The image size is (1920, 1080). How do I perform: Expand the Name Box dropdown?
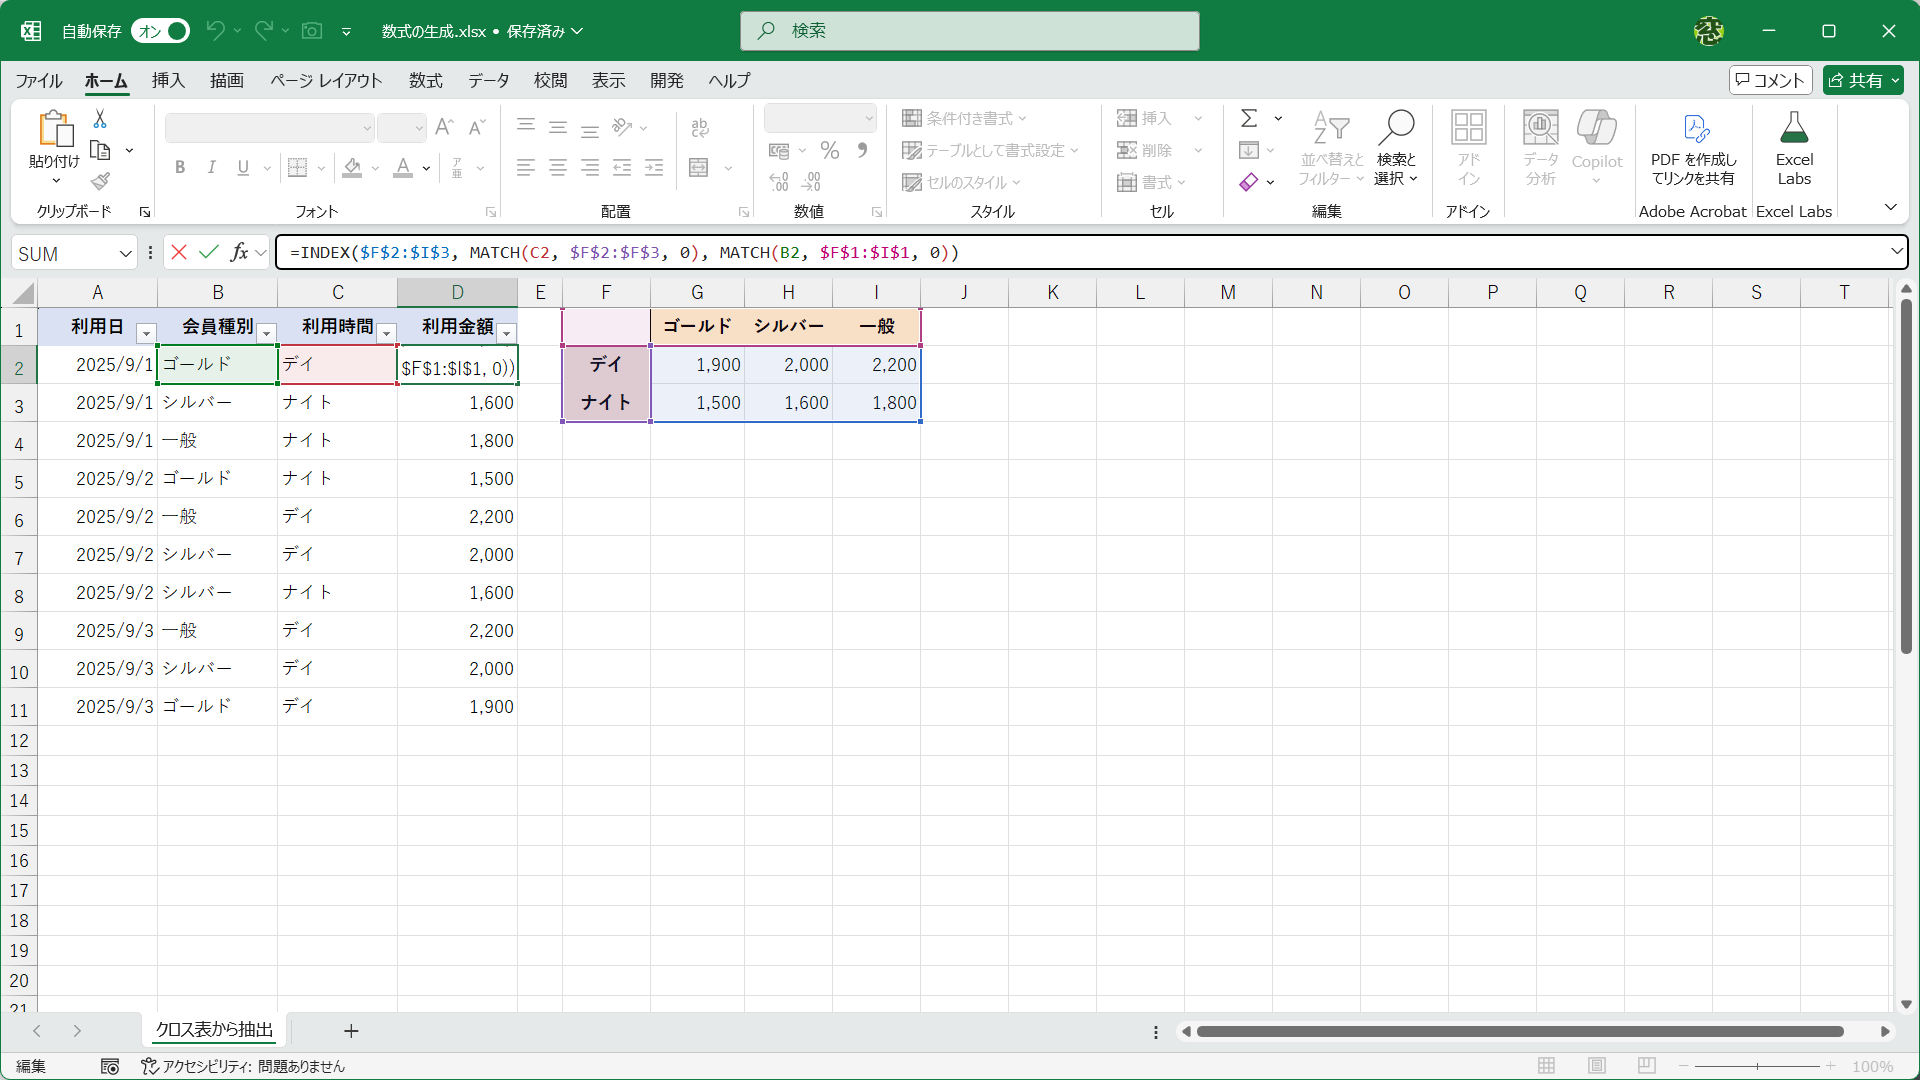[x=125, y=253]
